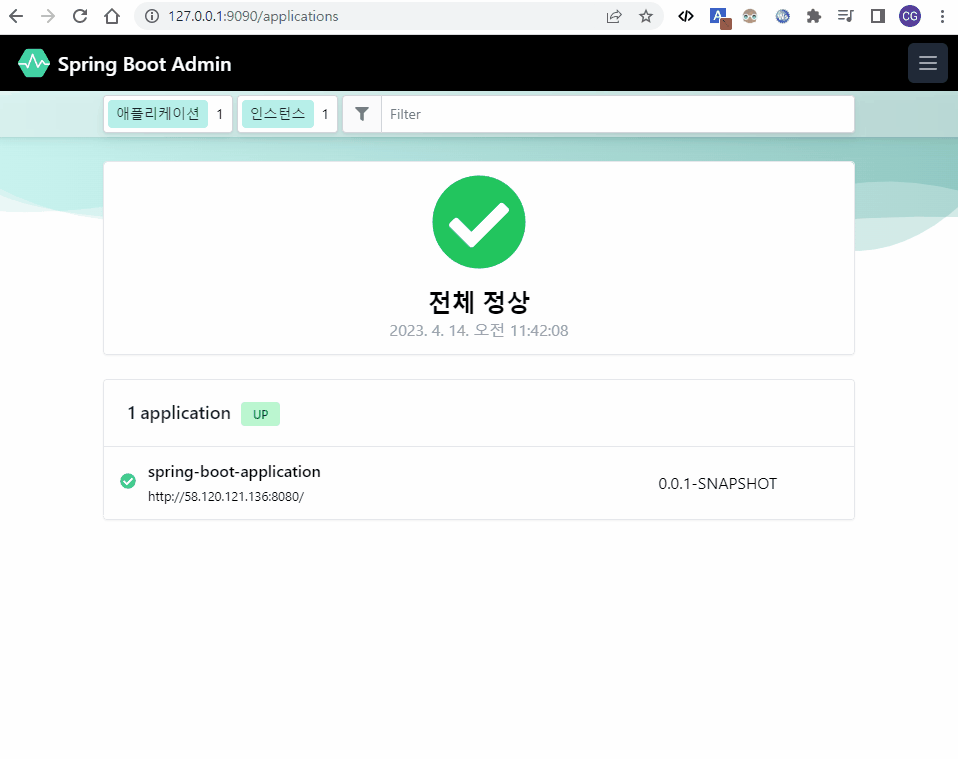Click the browser forward arrow
This screenshot has width=958, height=759.
point(48,16)
